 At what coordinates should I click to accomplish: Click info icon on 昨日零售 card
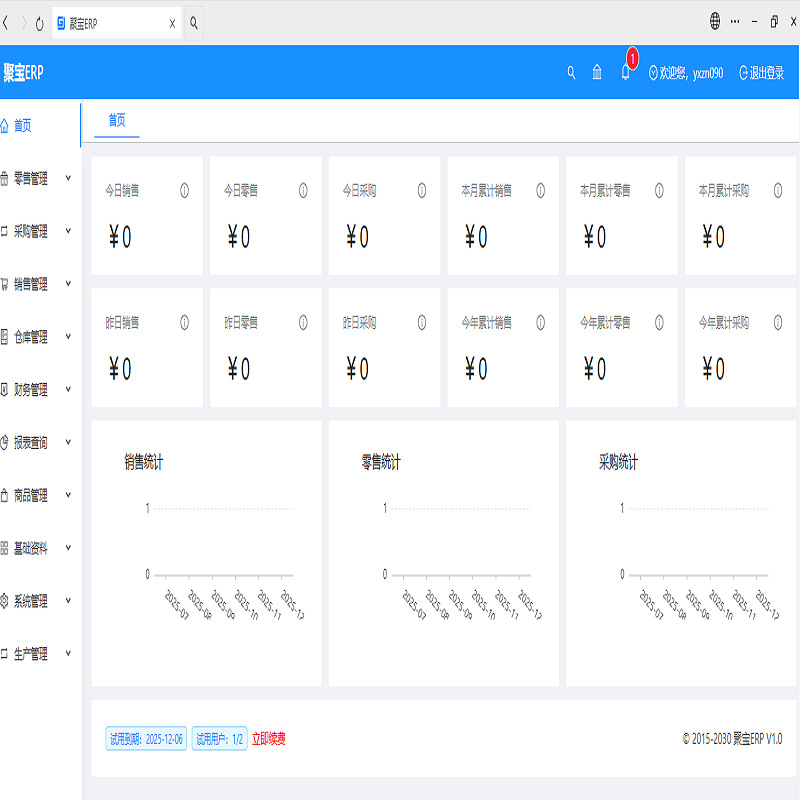302,322
